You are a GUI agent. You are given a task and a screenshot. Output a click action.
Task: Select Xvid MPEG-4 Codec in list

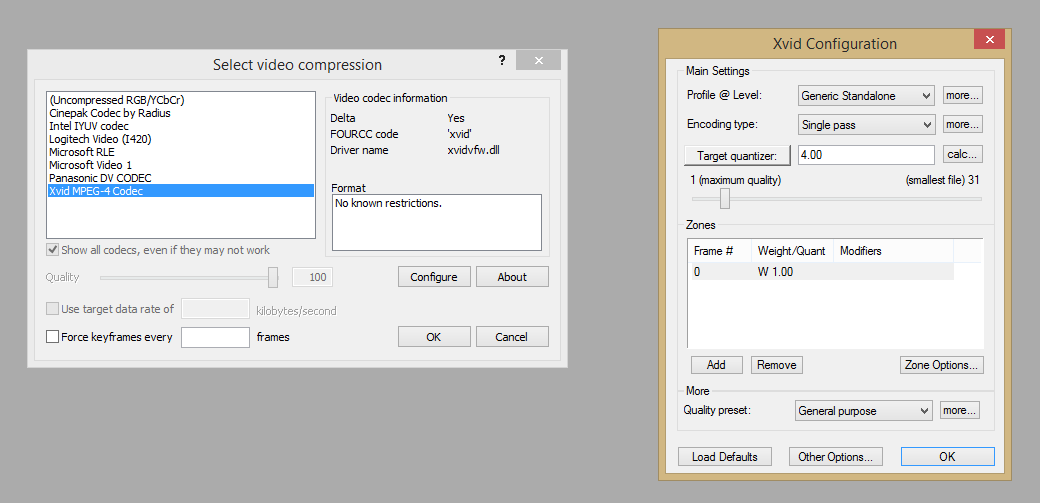(x=96, y=190)
